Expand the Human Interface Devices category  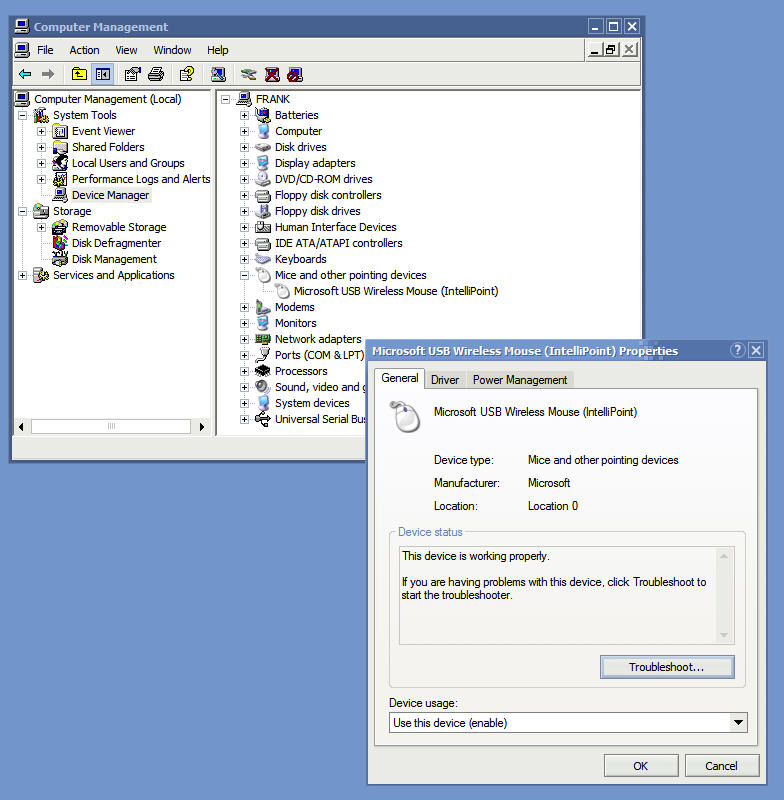pos(244,227)
